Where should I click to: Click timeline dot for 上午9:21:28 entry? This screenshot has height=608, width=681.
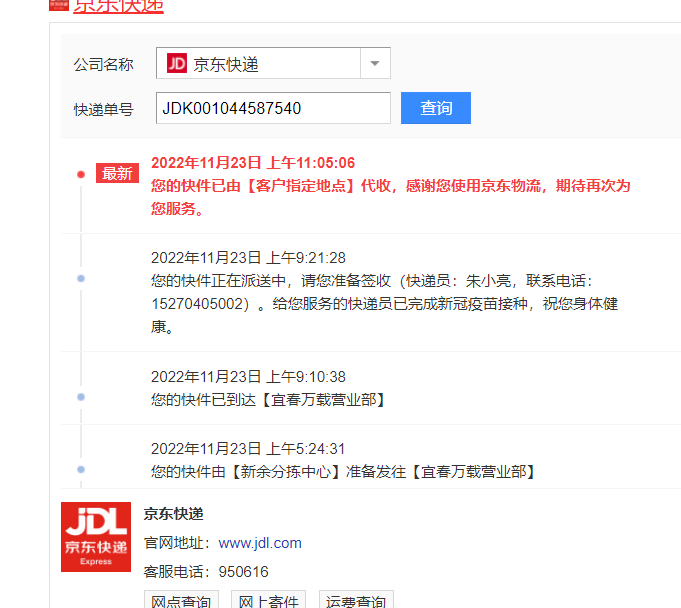(x=81, y=279)
